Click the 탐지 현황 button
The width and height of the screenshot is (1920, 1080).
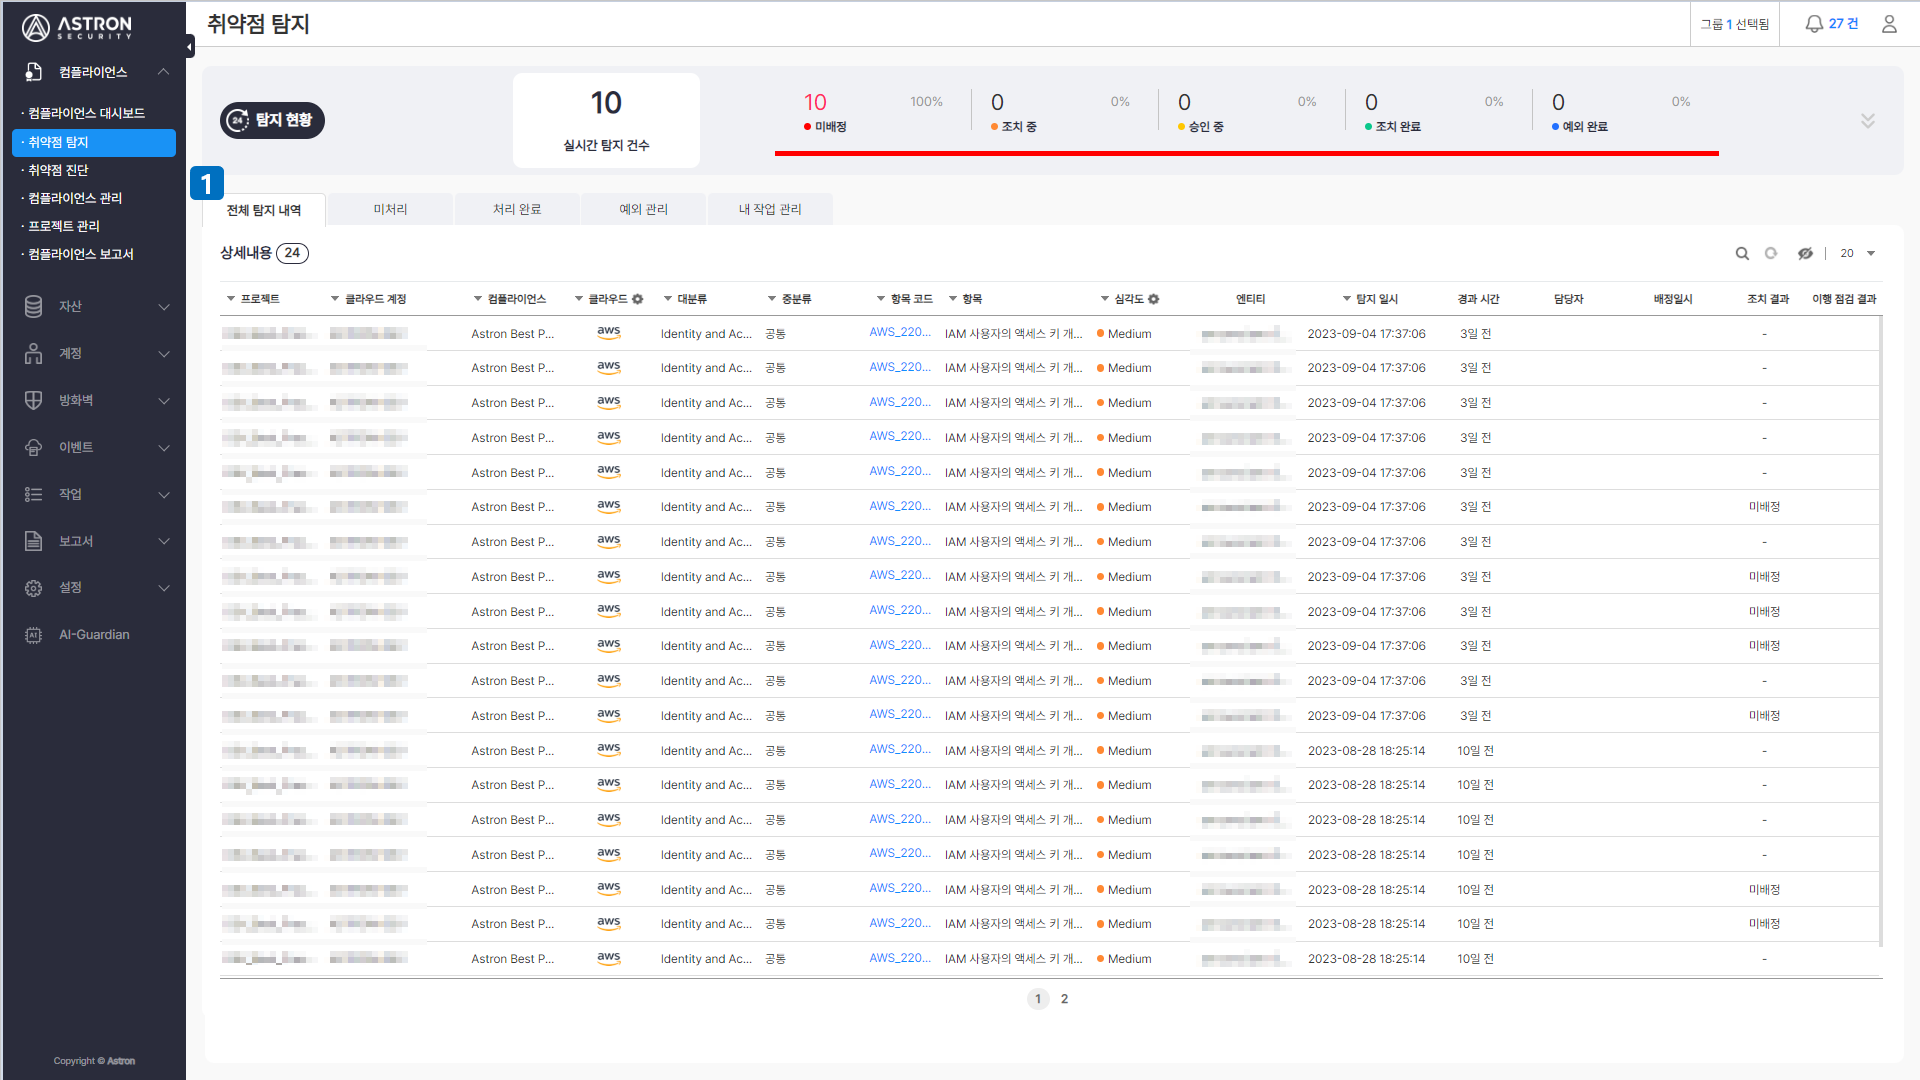coord(272,120)
